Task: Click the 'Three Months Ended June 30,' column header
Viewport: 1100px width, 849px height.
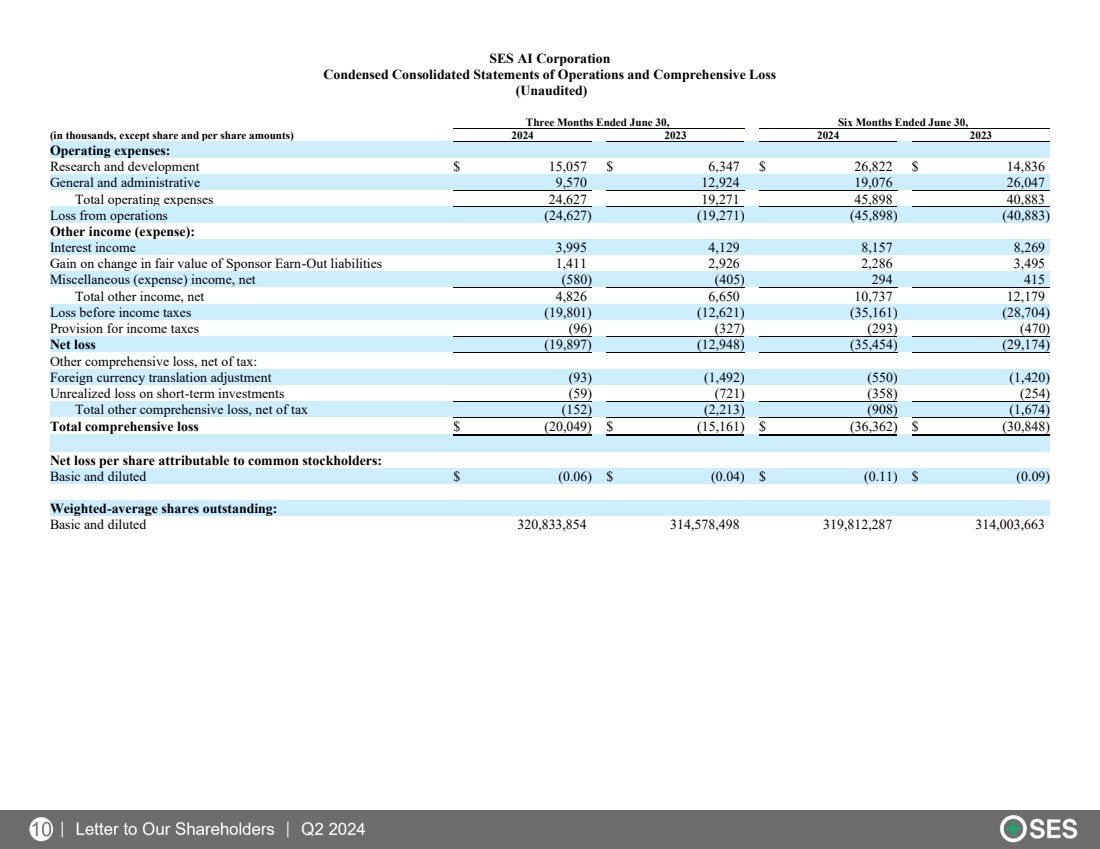Action: pos(597,122)
